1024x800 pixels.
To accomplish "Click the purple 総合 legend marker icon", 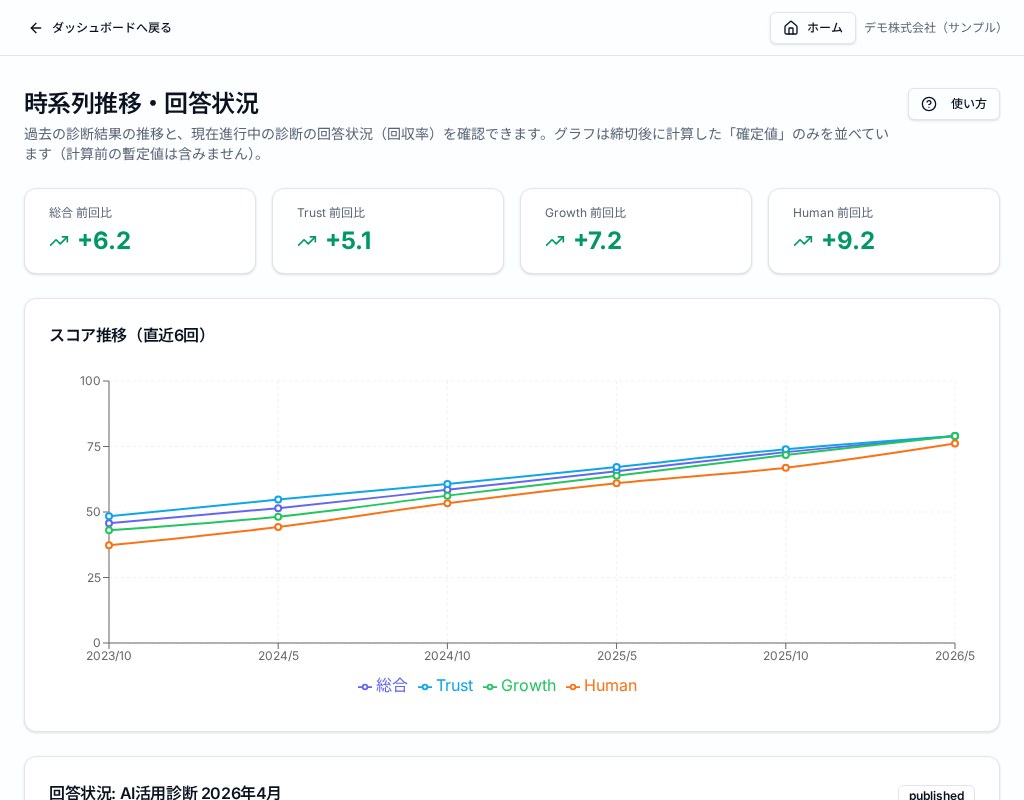I will point(365,687).
